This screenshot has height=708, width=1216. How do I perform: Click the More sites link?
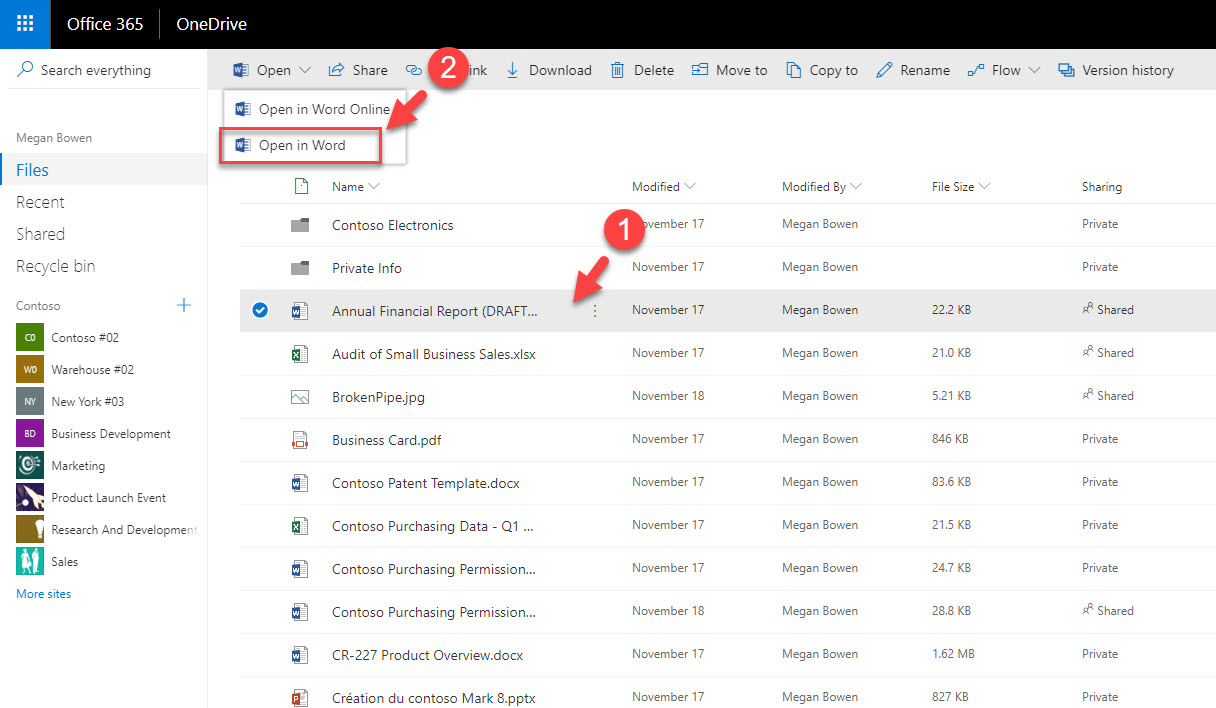point(44,594)
